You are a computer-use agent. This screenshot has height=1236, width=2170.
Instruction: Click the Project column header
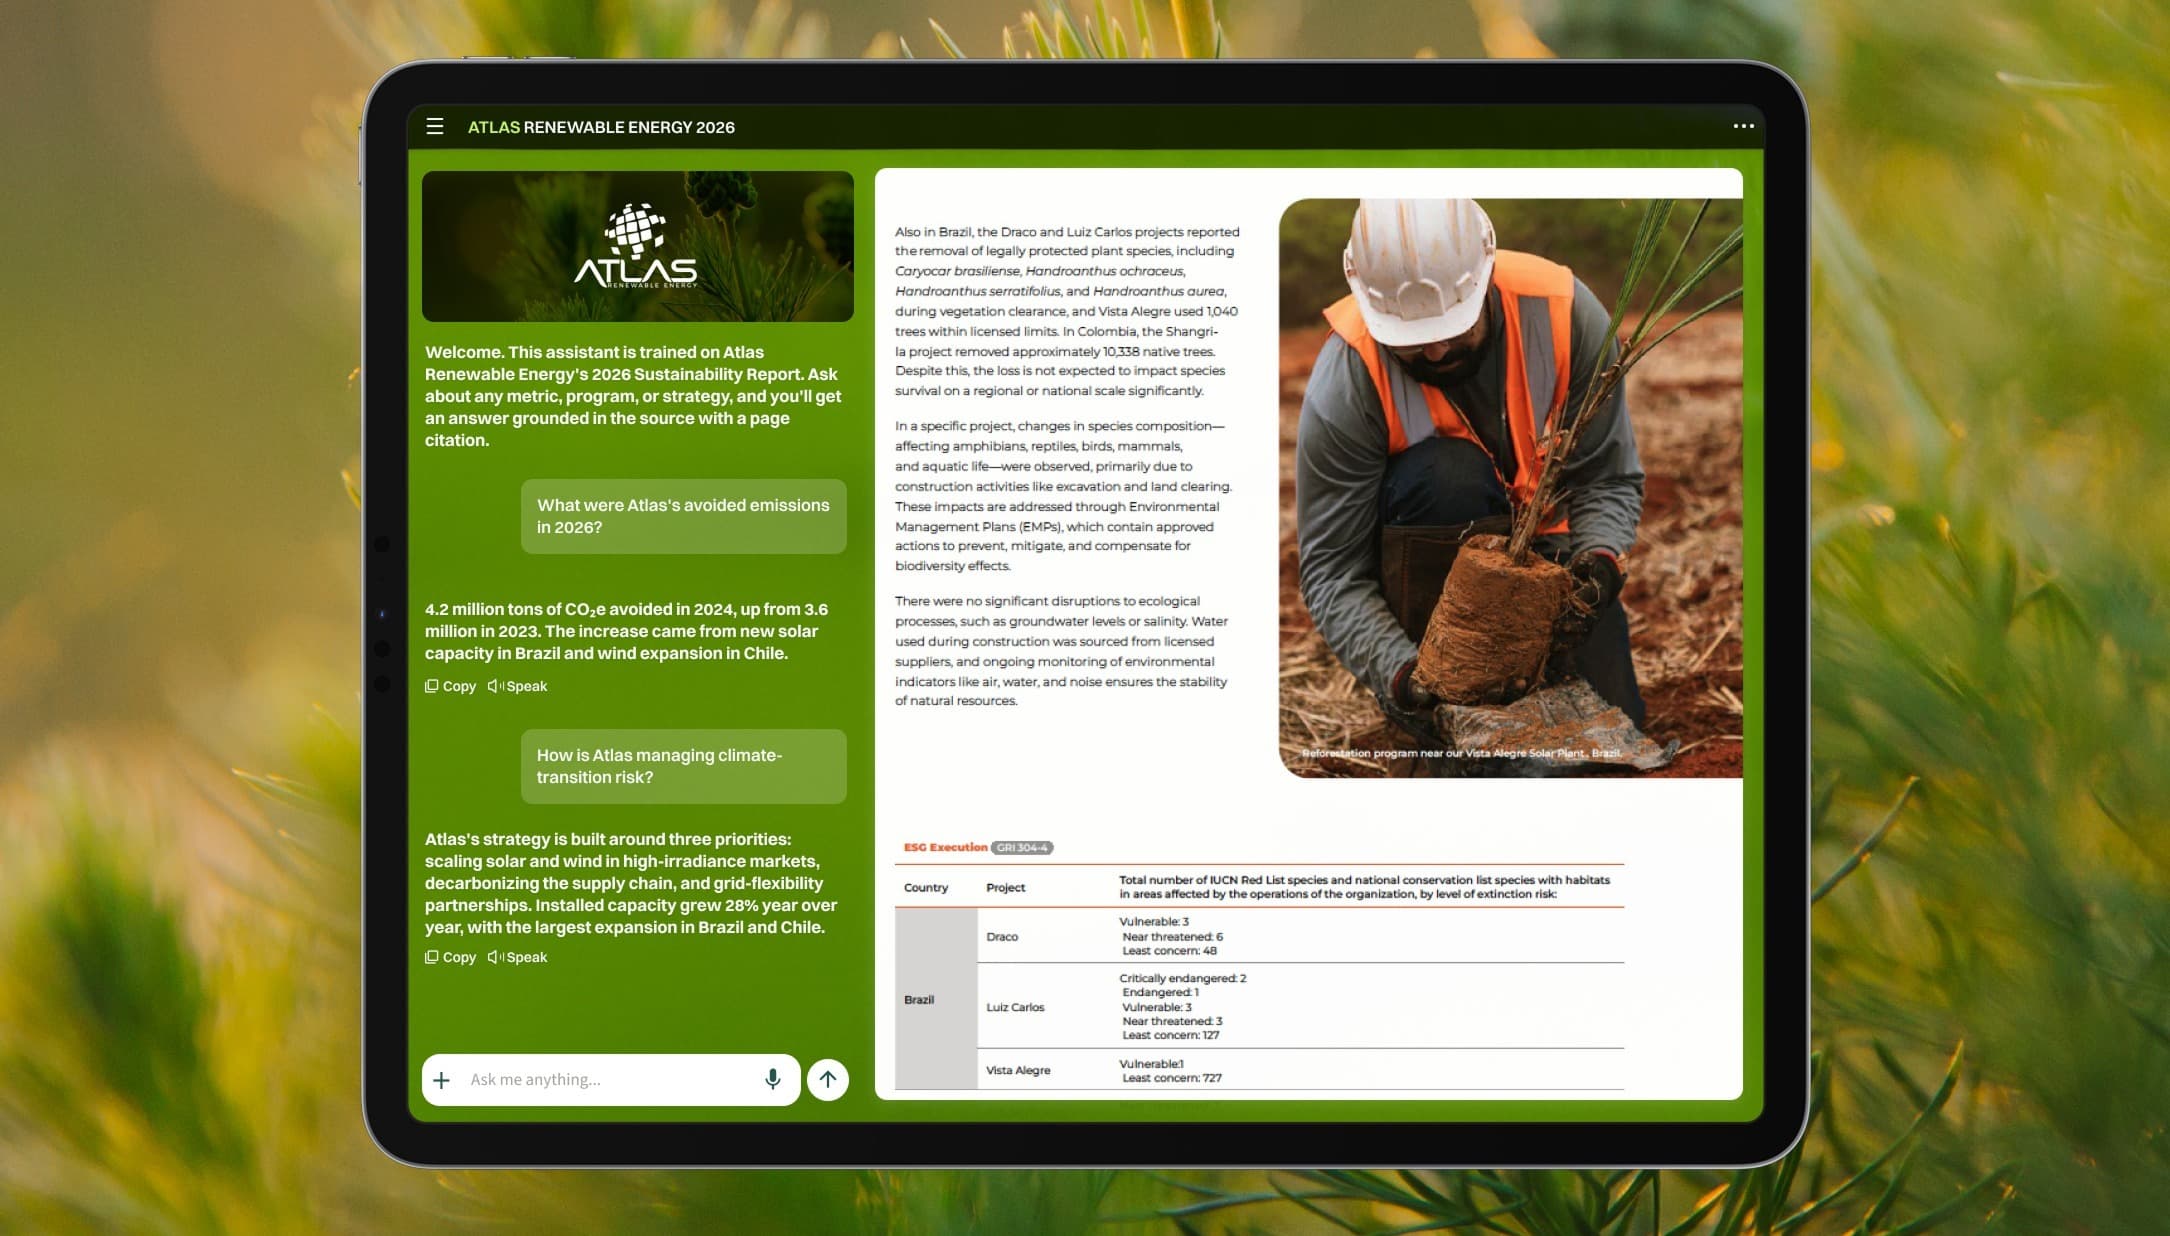click(1005, 888)
